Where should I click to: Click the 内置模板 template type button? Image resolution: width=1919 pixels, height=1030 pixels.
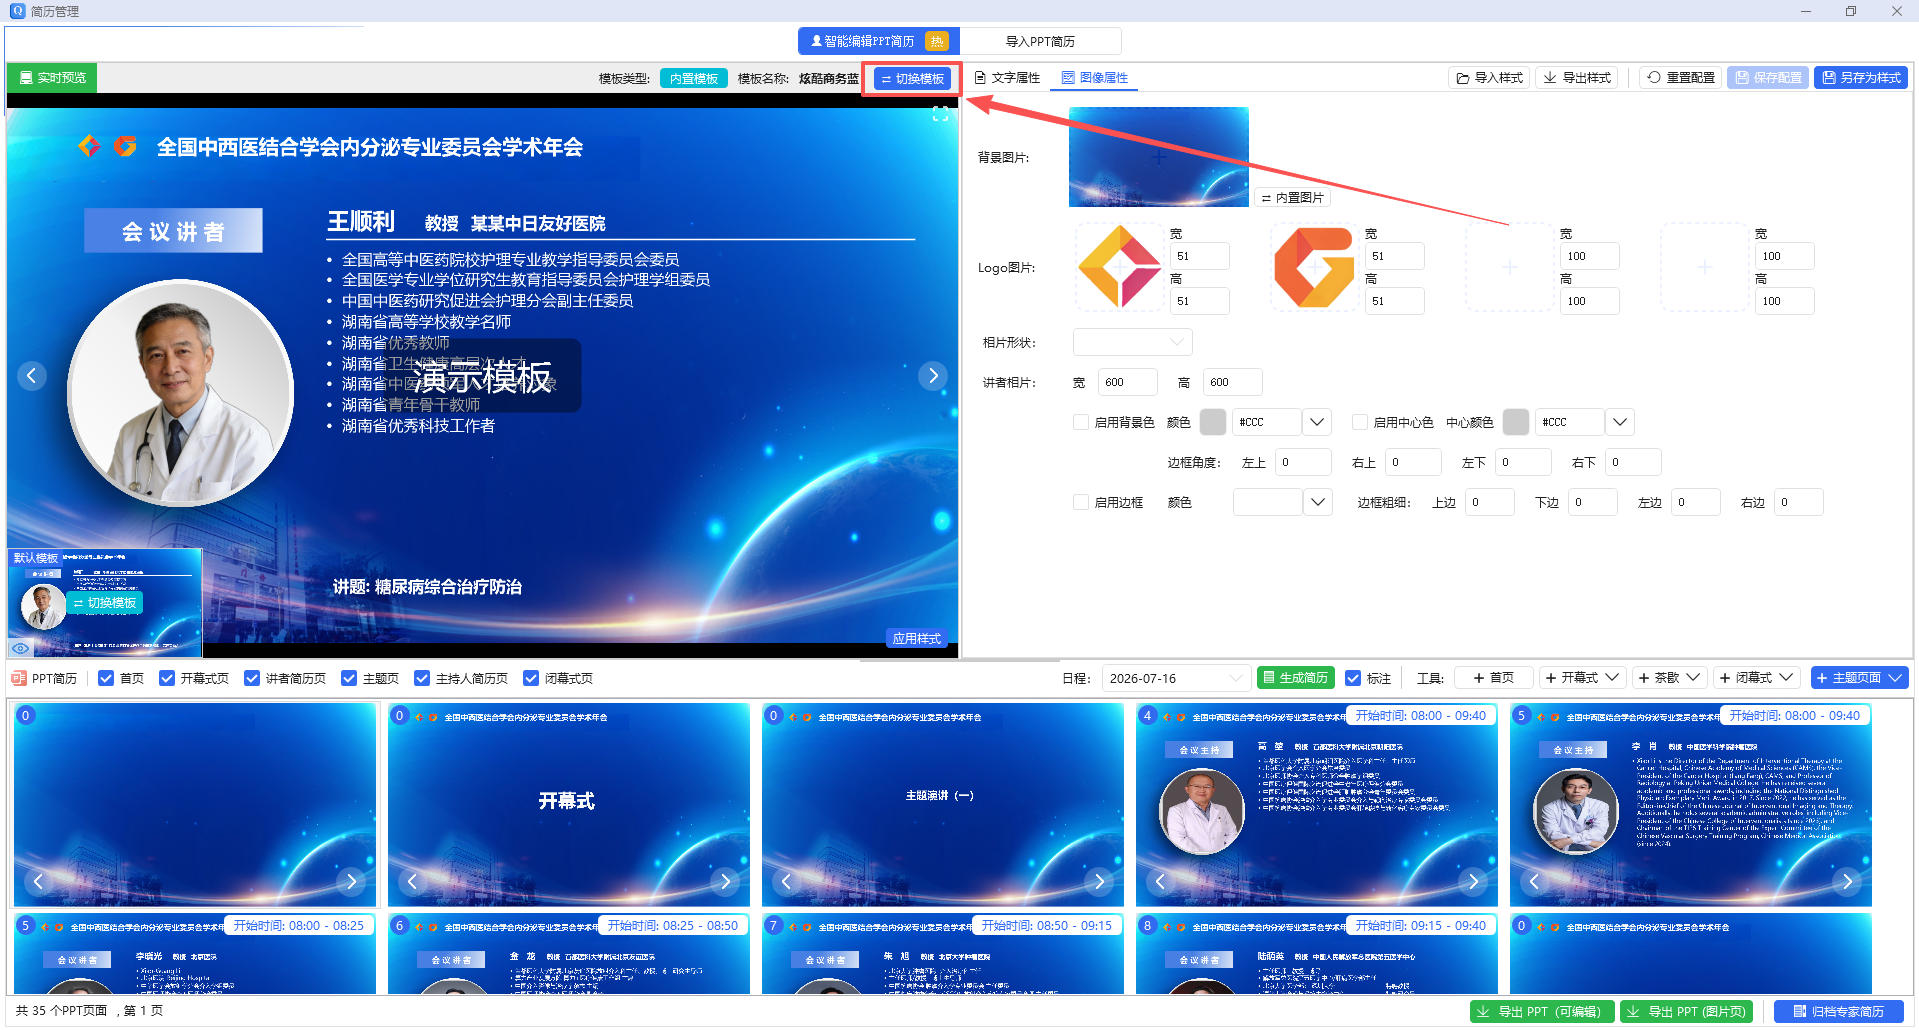(694, 78)
